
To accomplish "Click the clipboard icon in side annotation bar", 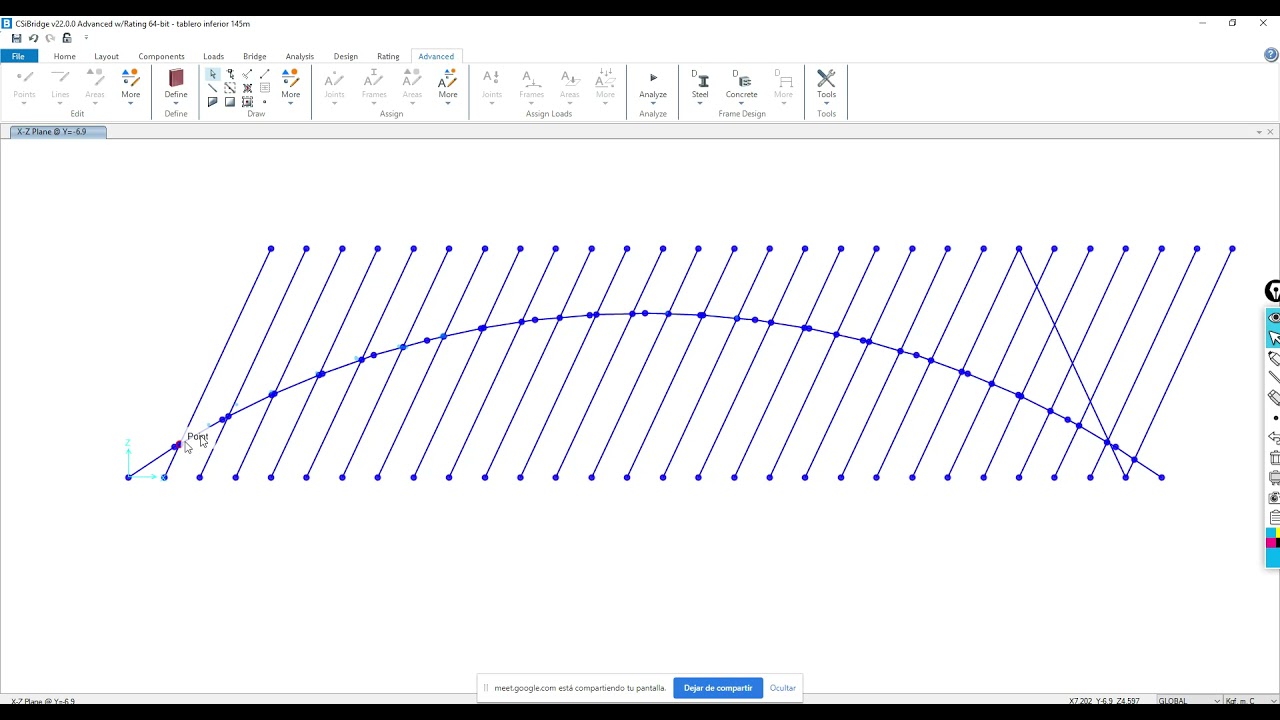I will coord(1274,517).
